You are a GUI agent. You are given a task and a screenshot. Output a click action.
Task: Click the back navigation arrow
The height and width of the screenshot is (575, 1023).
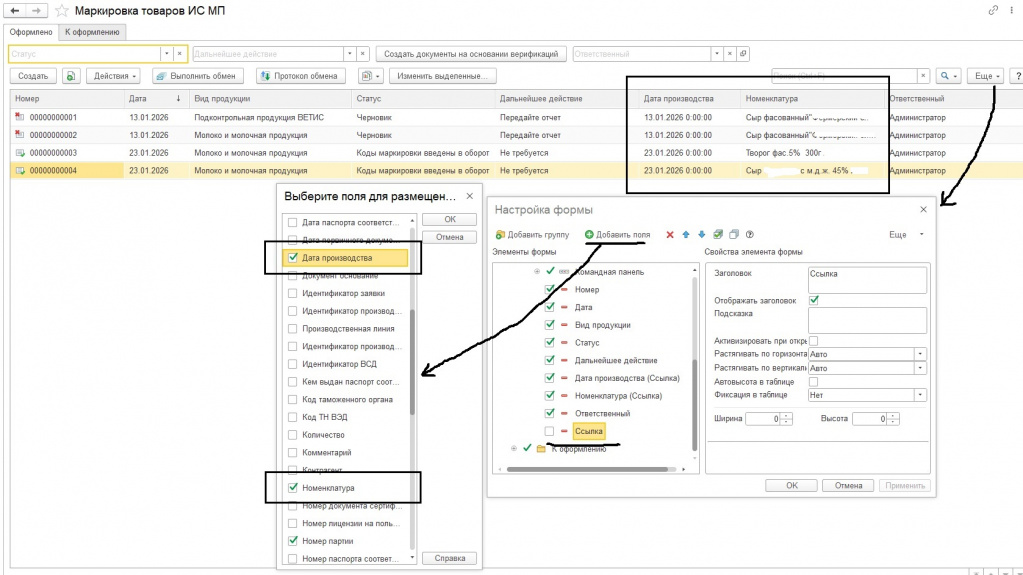coord(14,10)
